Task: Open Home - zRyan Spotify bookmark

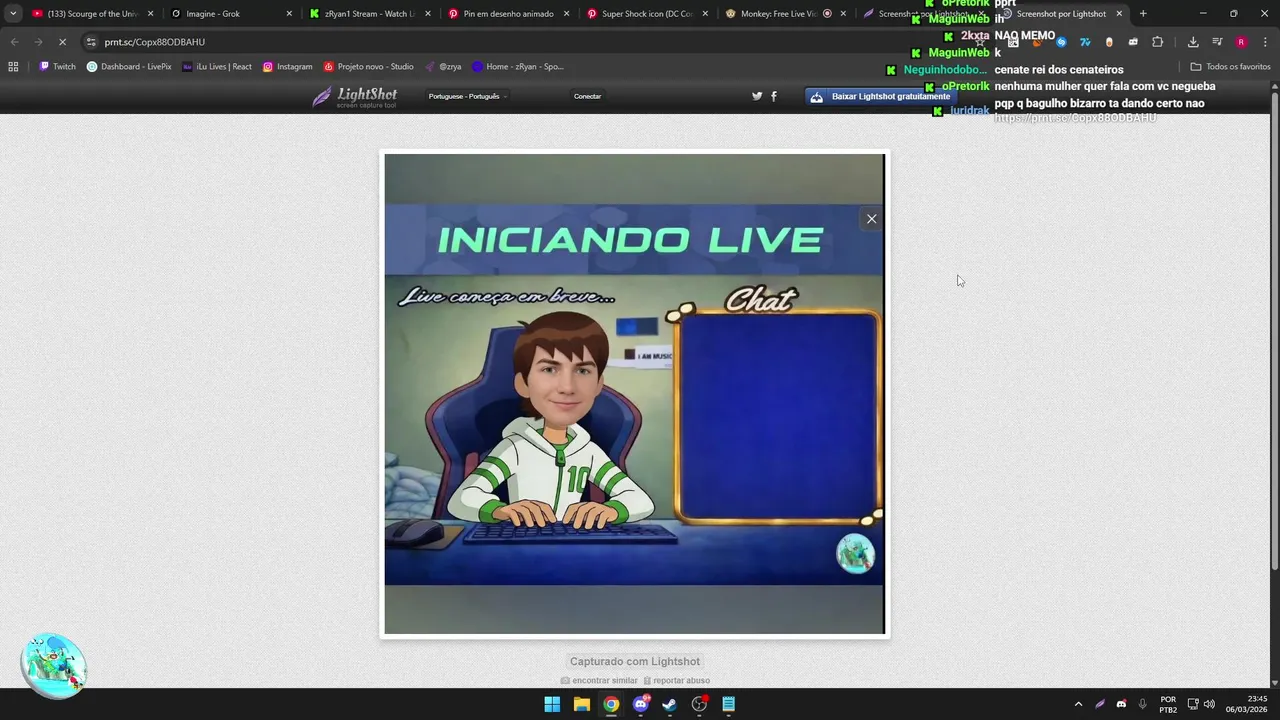Action: point(518,67)
